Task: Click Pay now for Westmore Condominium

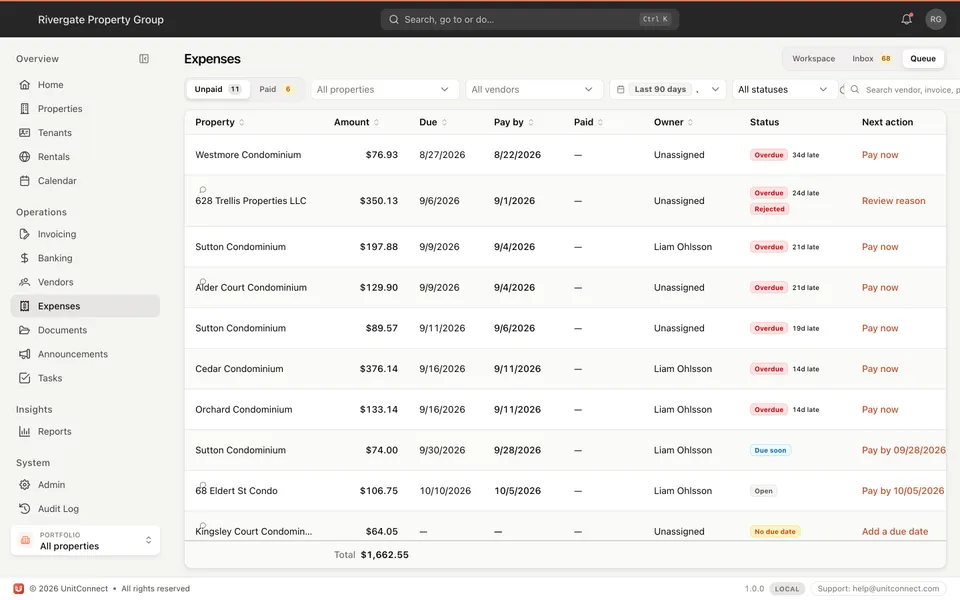Action: click(x=880, y=155)
